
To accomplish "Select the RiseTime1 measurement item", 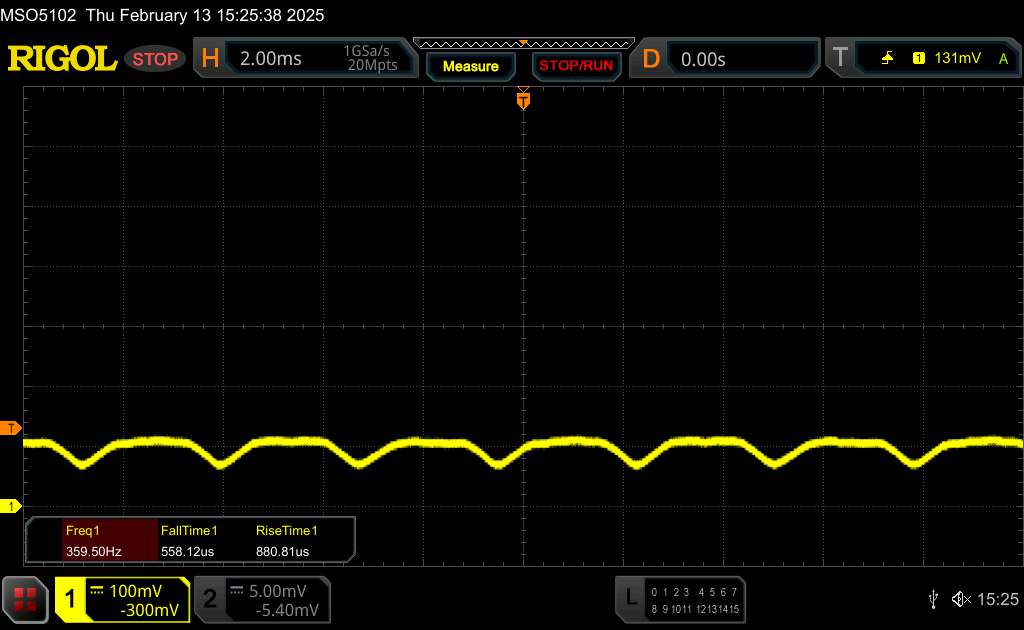I will coord(287,531).
